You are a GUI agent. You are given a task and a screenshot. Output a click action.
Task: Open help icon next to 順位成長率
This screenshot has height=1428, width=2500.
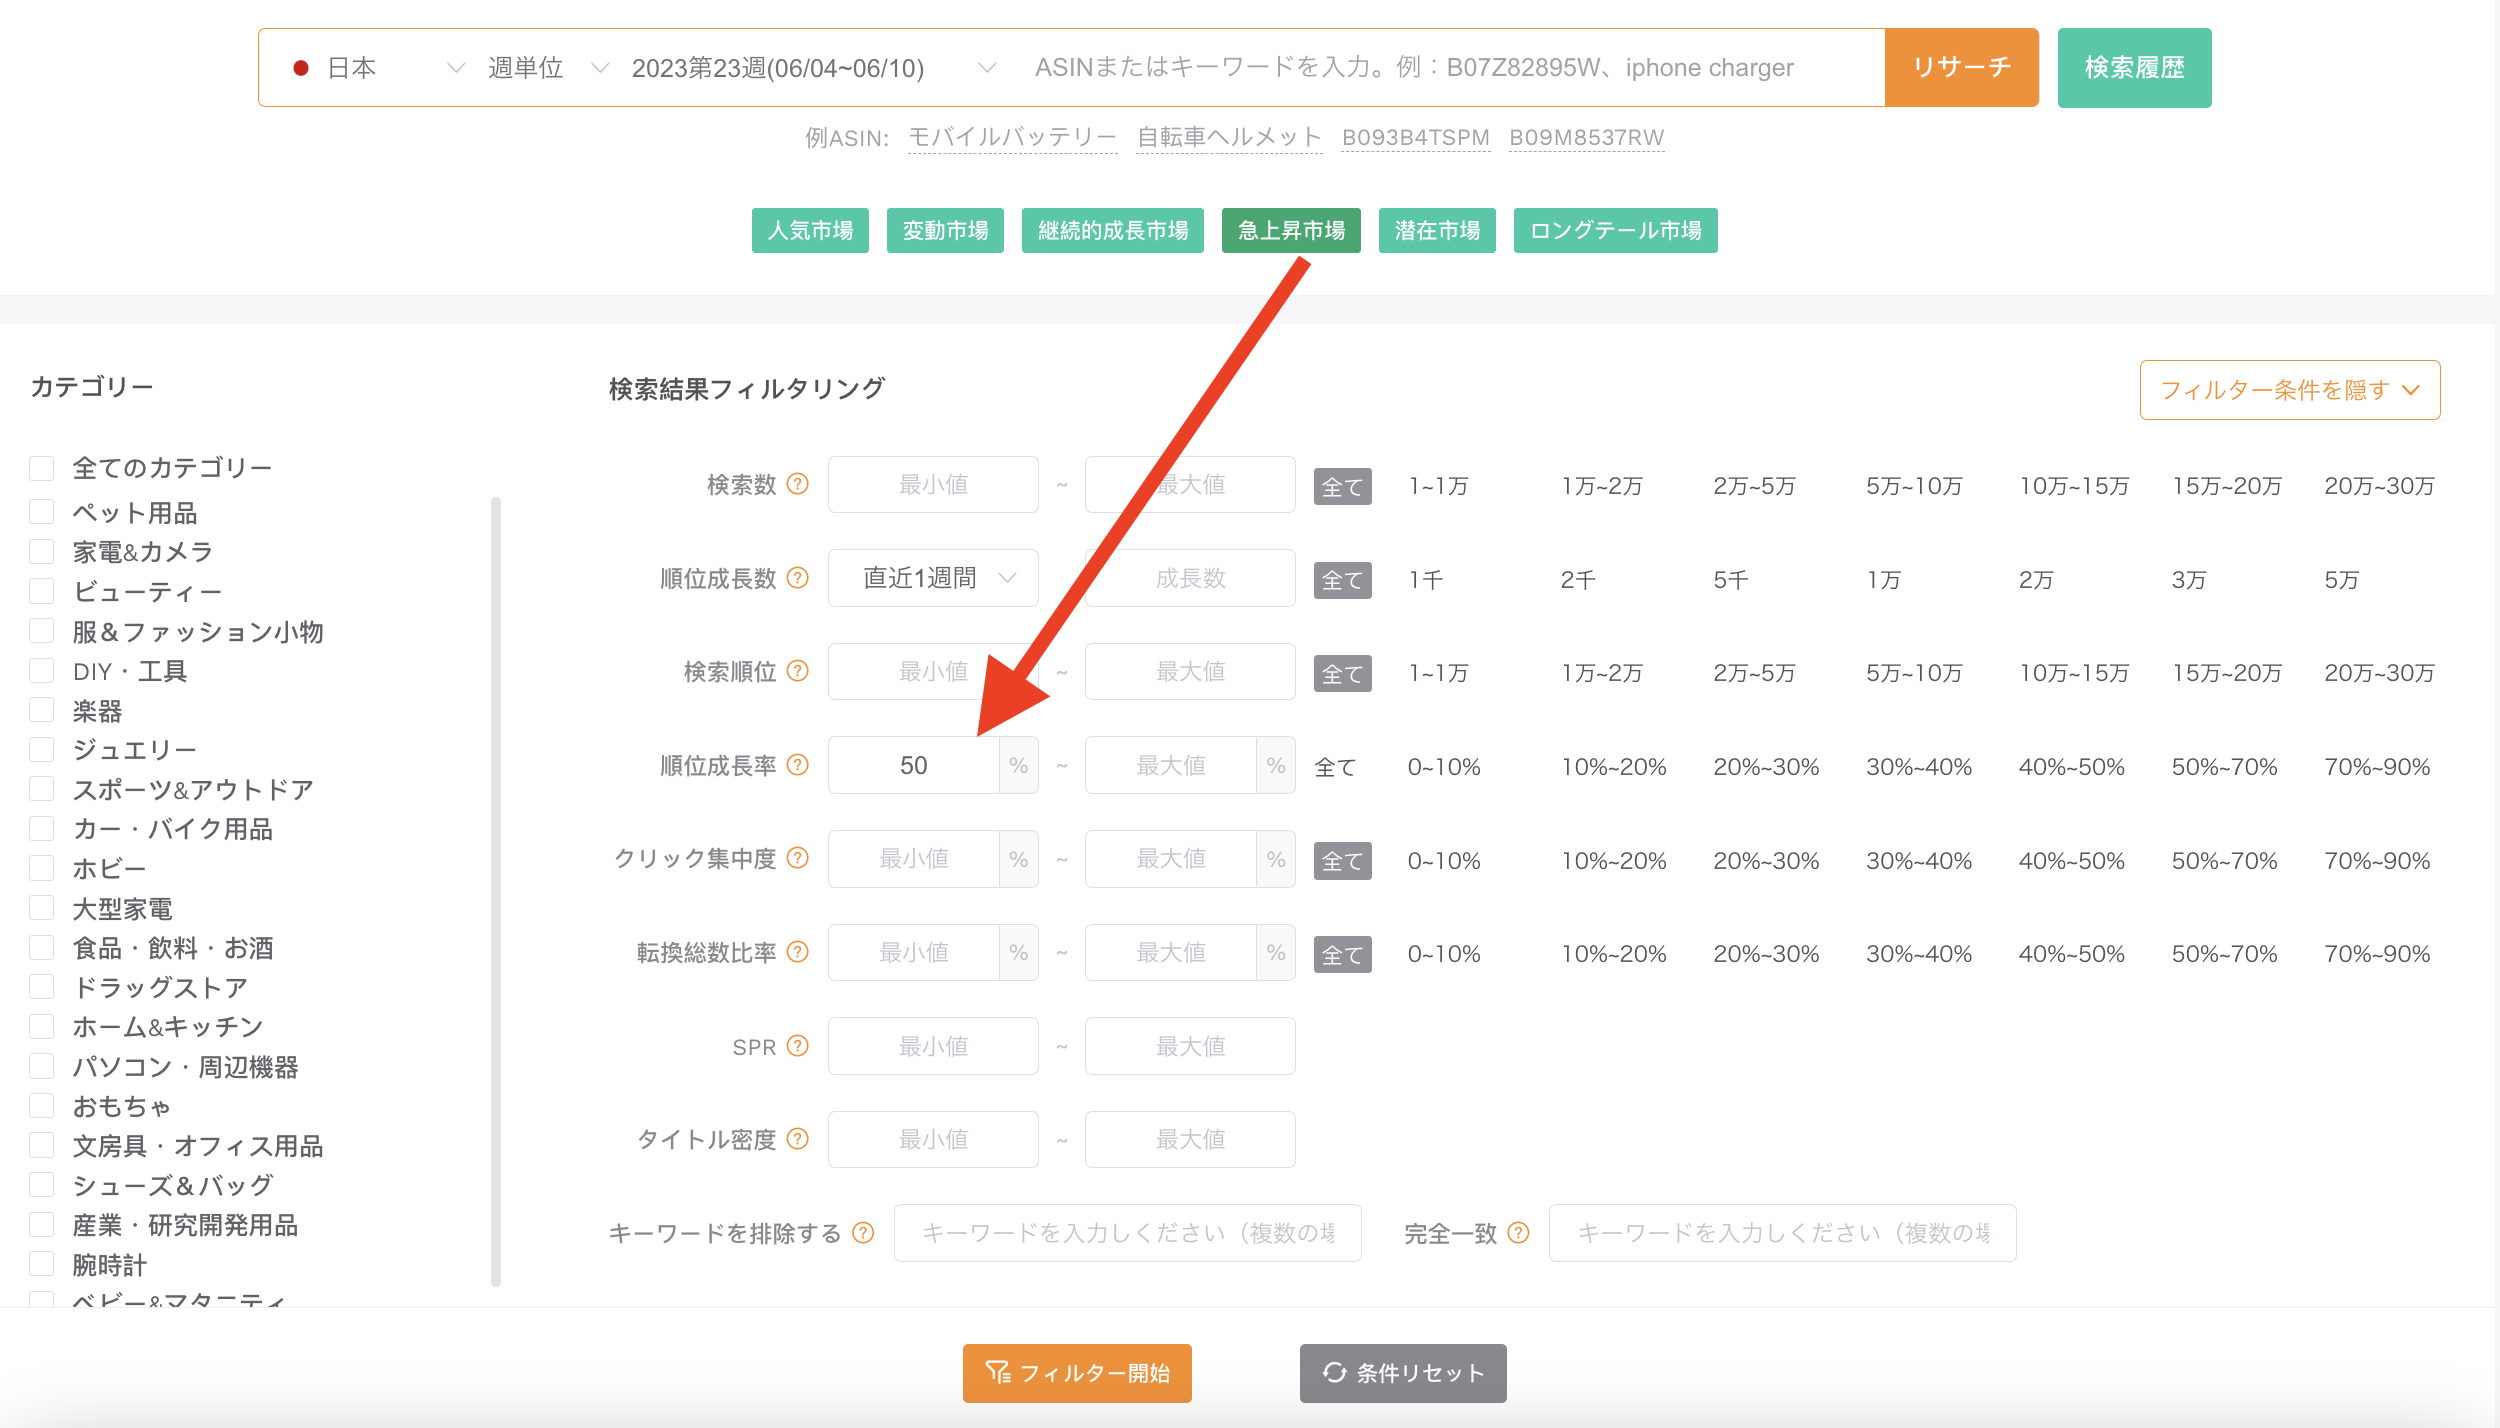tap(797, 765)
